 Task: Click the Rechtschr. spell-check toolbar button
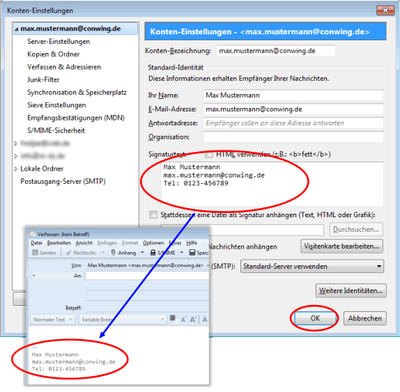[81, 253]
